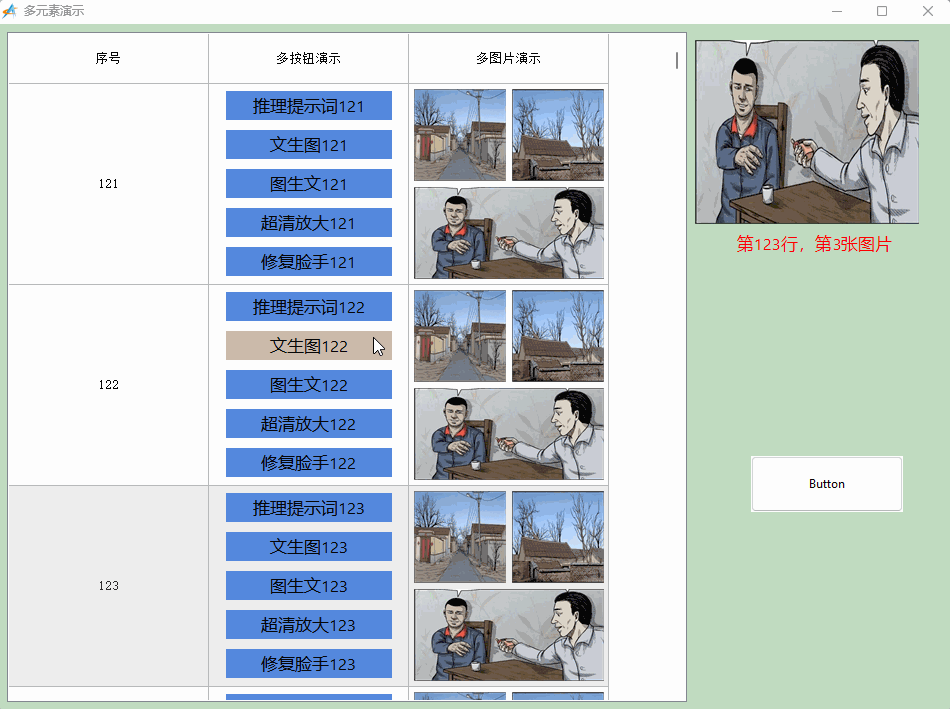Click the 超清放大123 button

point(309,624)
